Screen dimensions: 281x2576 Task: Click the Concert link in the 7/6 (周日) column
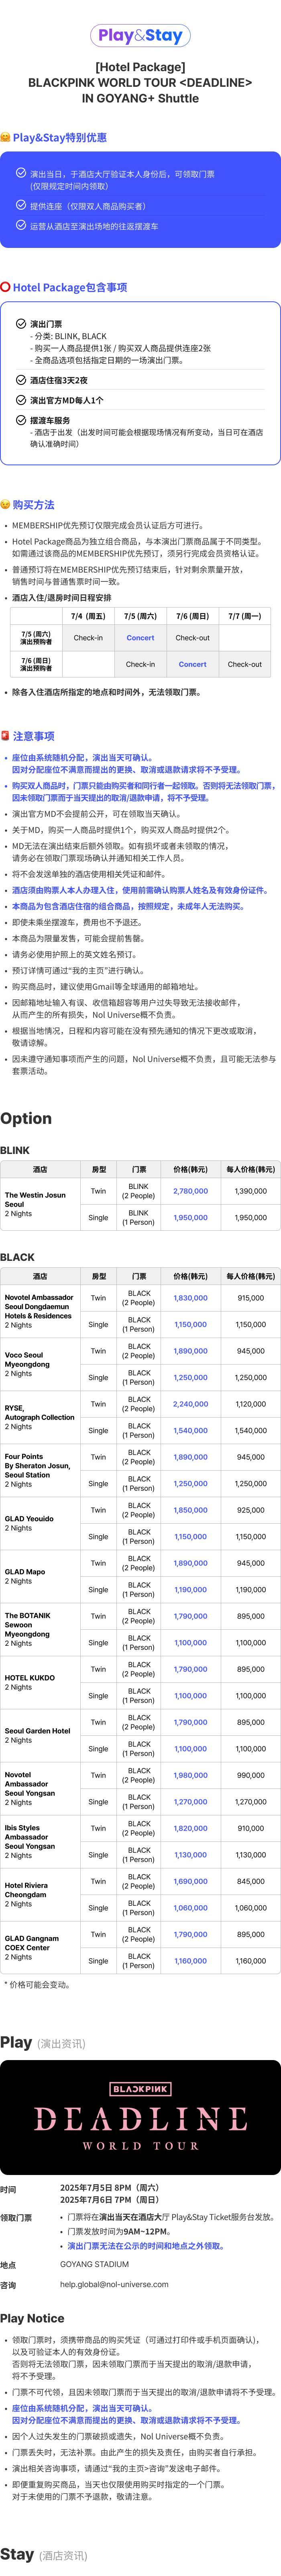pyautogui.click(x=192, y=664)
